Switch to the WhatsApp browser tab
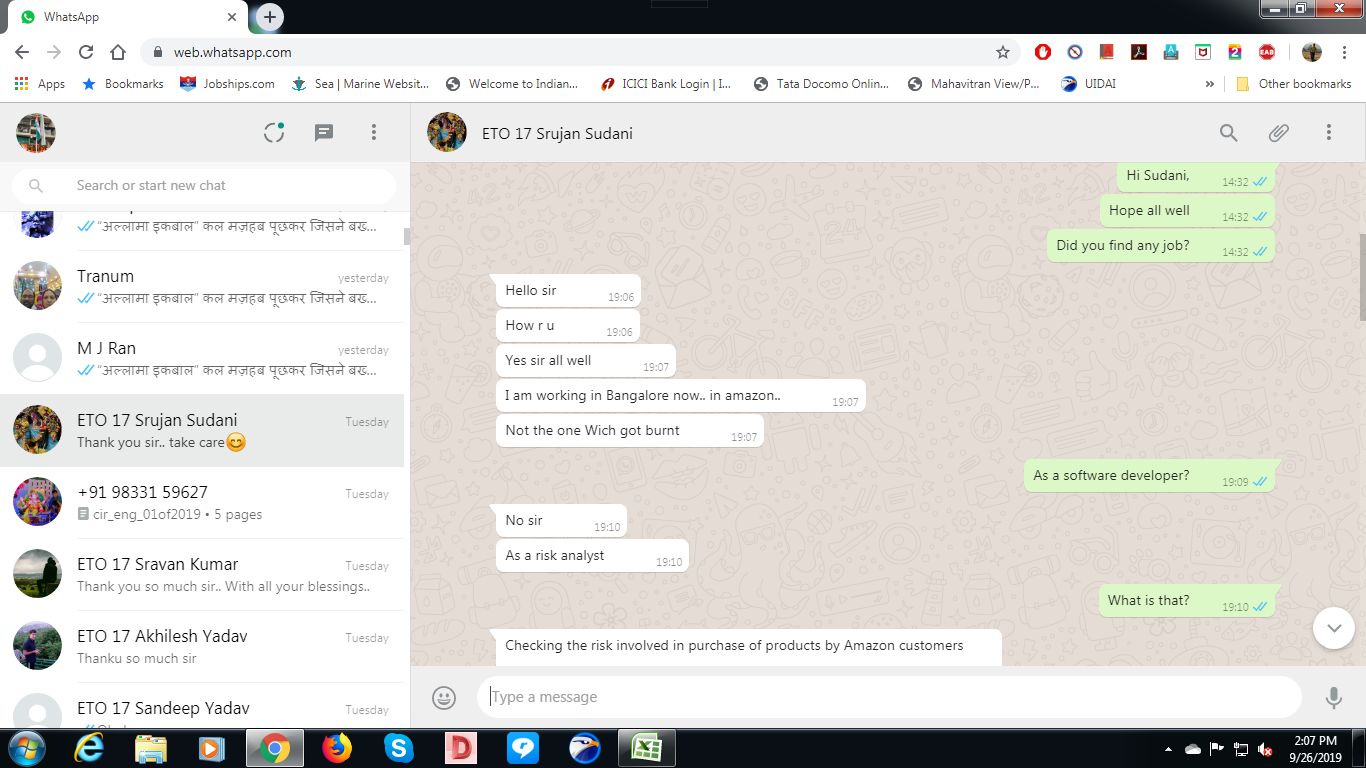This screenshot has width=1366, height=768. click(x=127, y=17)
